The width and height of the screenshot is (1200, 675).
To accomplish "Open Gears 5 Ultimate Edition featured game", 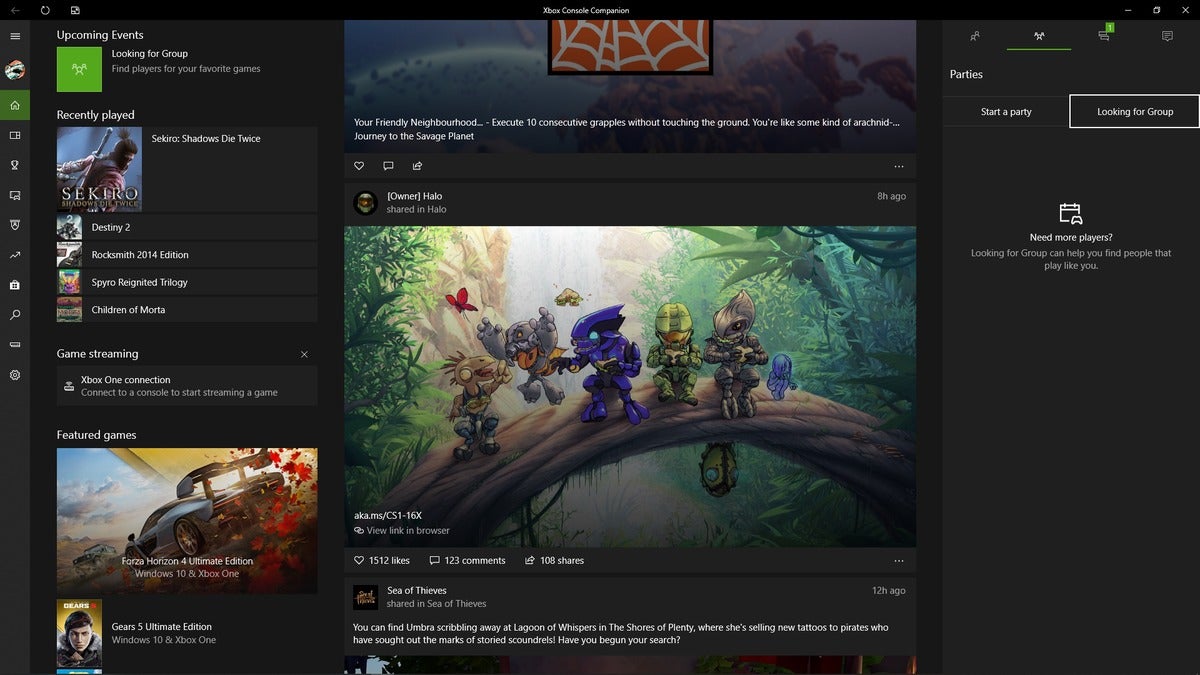I will [187, 634].
